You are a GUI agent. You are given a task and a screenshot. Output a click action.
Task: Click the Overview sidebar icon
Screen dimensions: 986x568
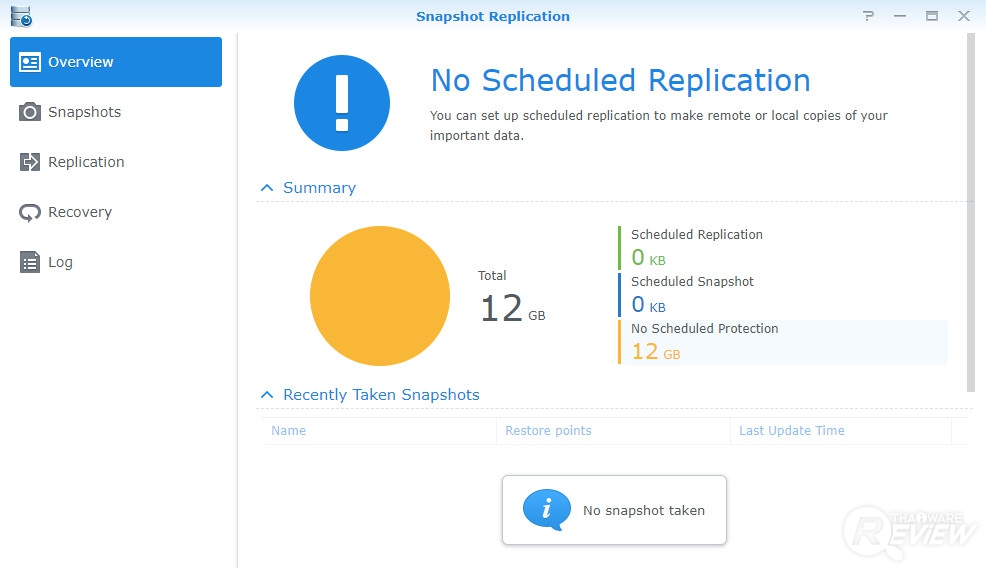click(x=30, y=62)
